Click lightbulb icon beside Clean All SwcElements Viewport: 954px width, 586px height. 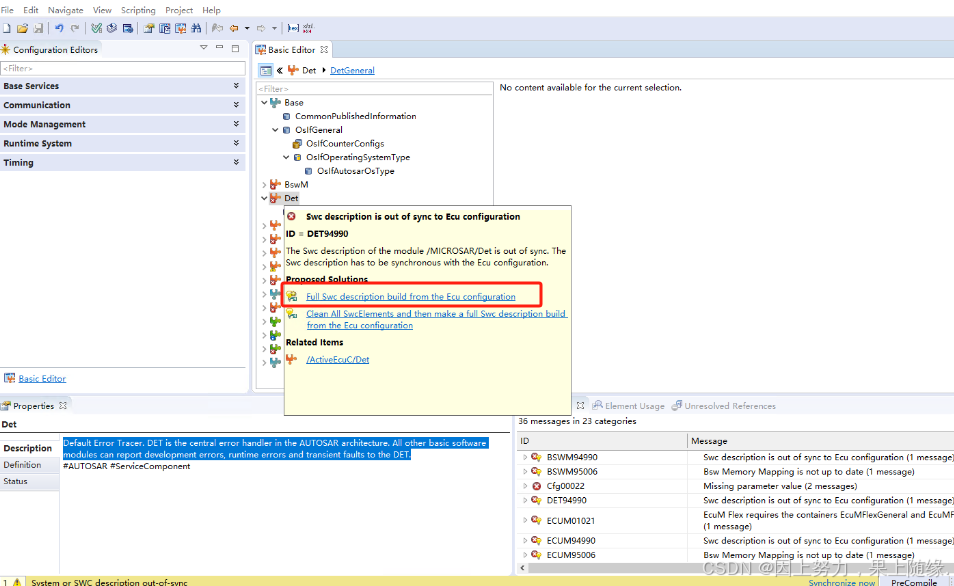(x=292, y=313)
